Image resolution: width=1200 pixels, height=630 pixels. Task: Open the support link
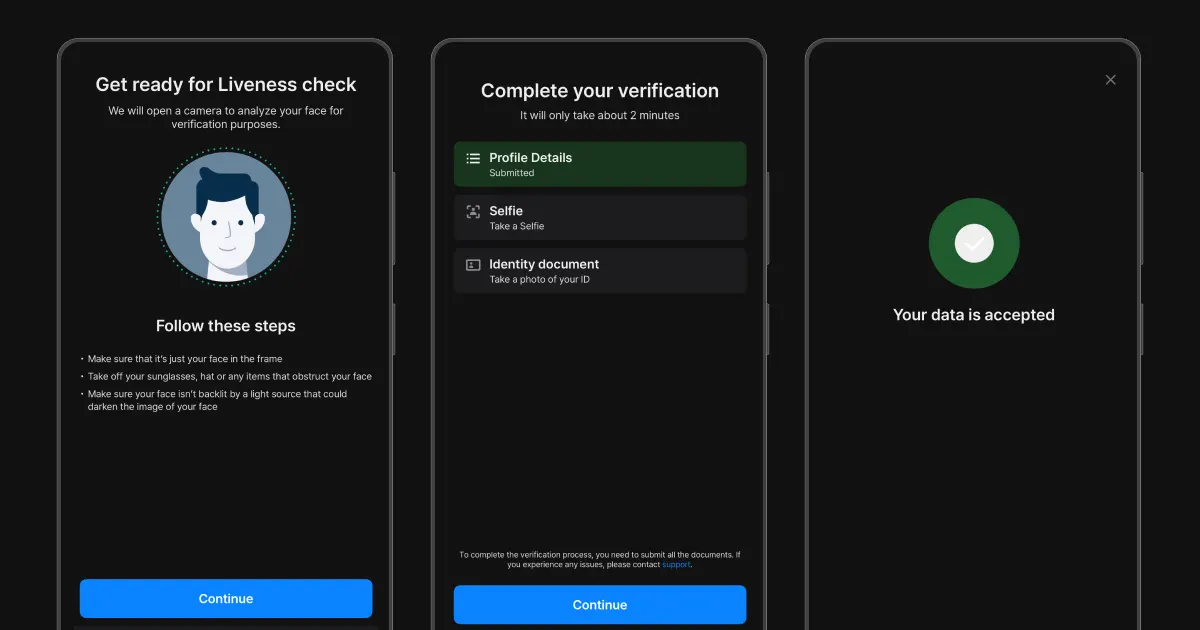(676, 565)
